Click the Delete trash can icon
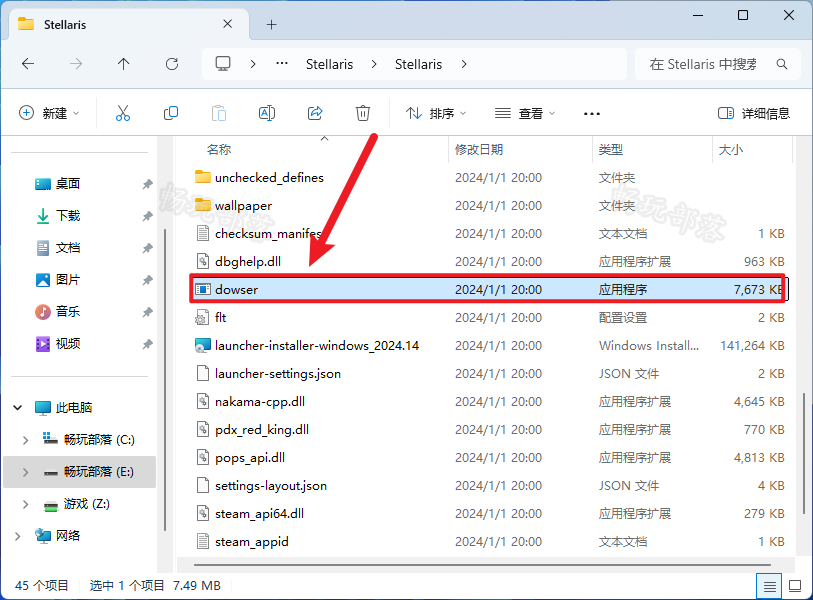This screenshot has width=813, height=600. click(x=362, y=113)
